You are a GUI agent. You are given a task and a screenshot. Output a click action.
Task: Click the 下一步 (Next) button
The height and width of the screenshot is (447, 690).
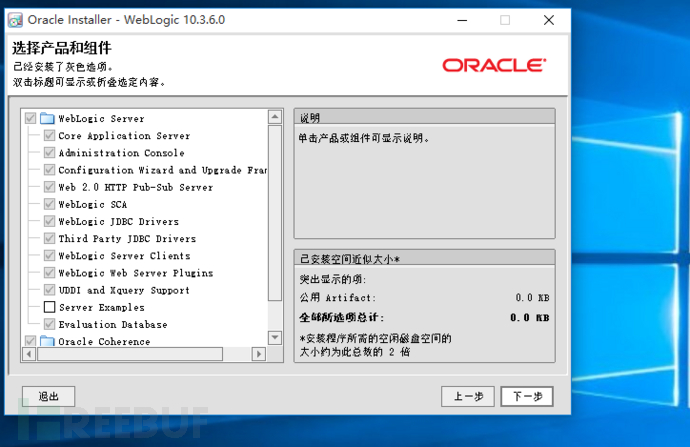coord(527,396)
